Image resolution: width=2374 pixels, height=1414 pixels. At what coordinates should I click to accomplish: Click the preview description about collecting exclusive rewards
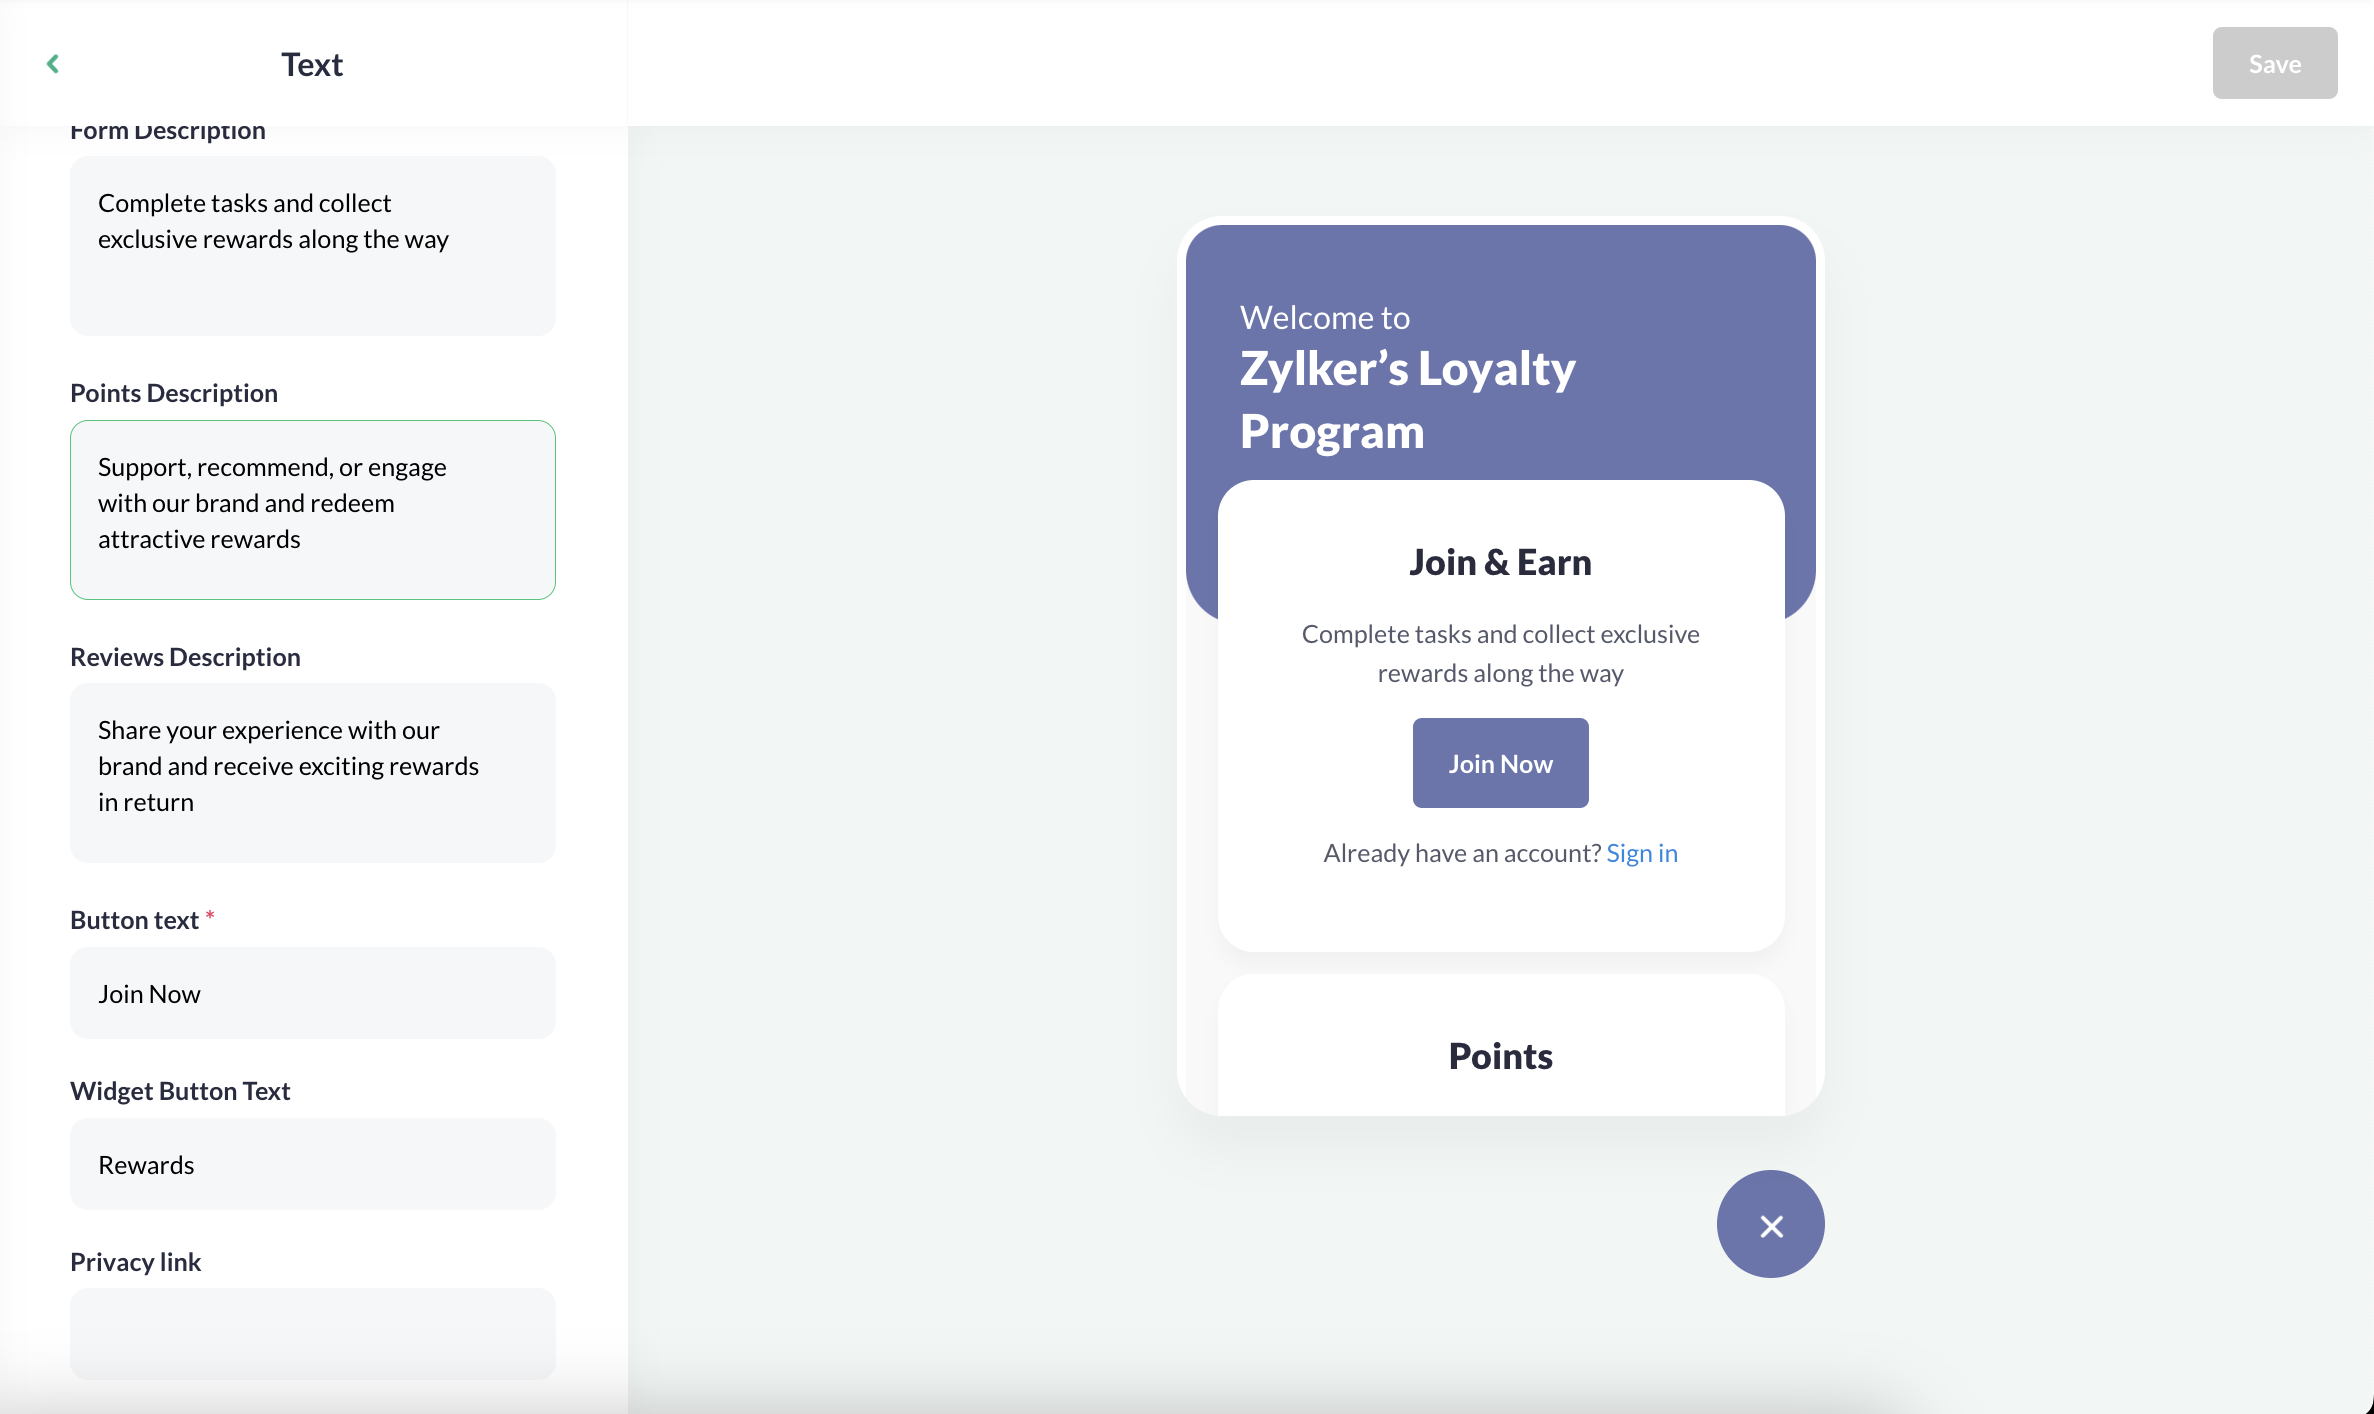(x=1500, y=653)
